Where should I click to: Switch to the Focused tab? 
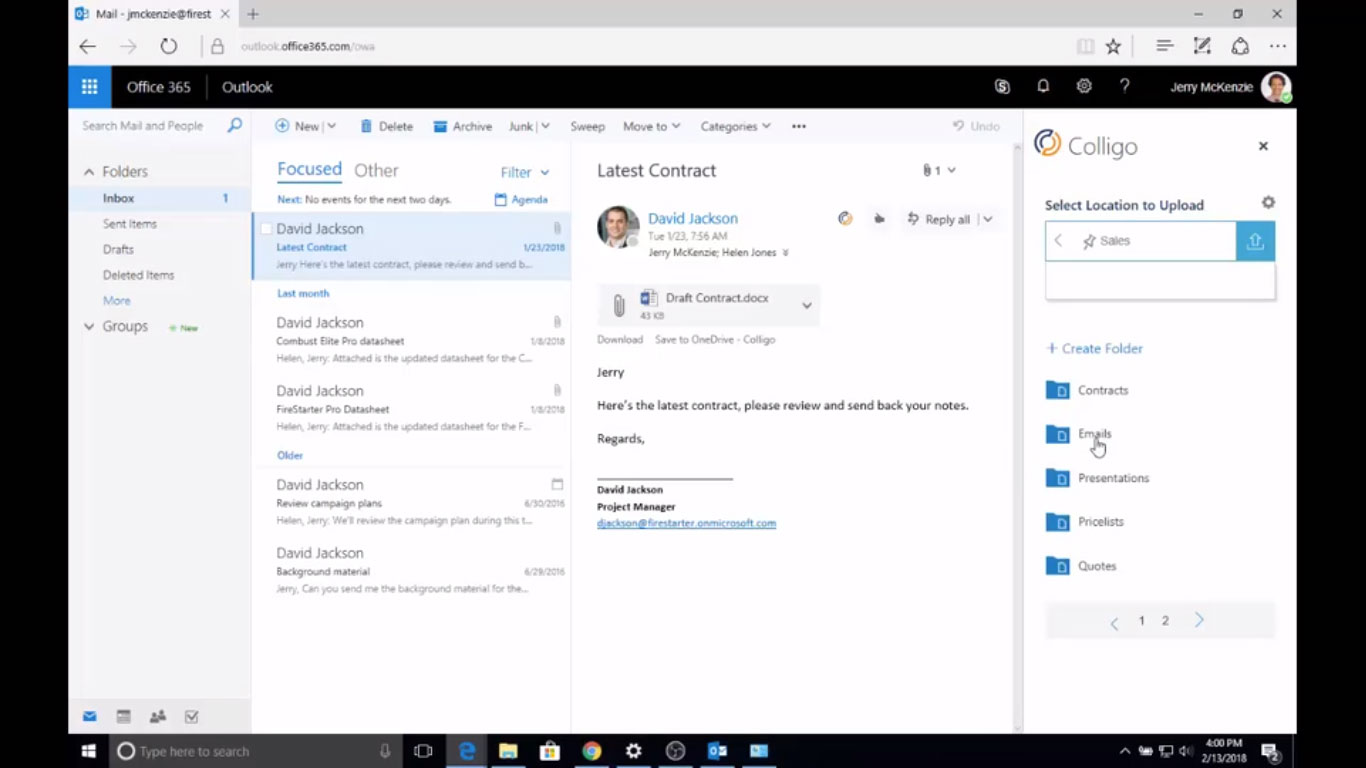(x=309, y=170)
